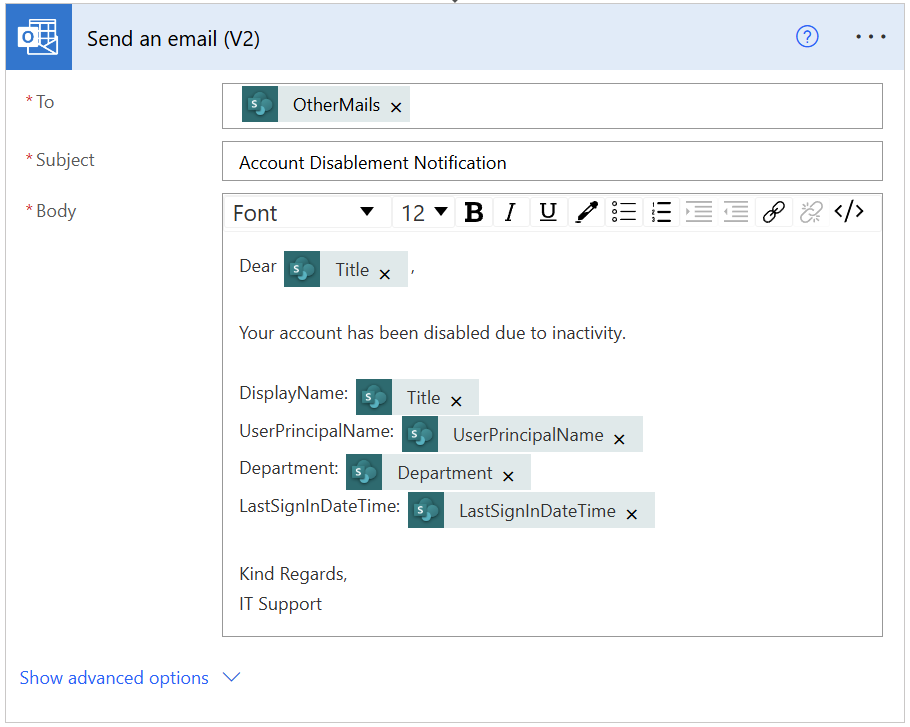This screenshot has height=727, width=910.
Task: Expand Show advanced options
Action: 130,678
